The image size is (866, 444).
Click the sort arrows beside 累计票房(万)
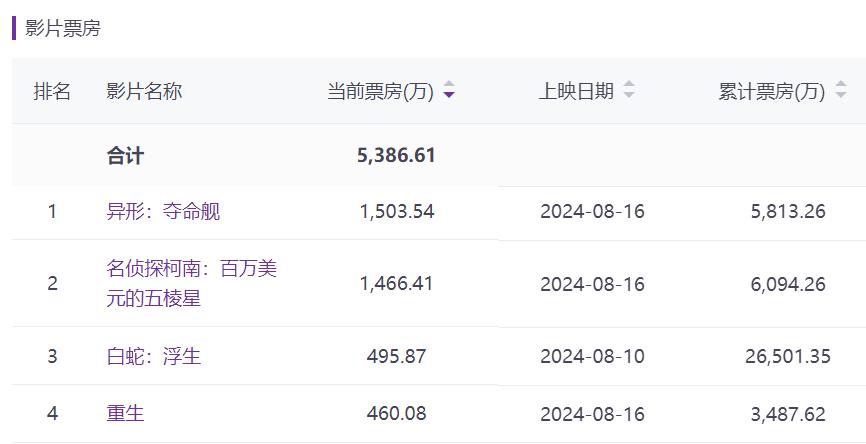tap(840, 91)
